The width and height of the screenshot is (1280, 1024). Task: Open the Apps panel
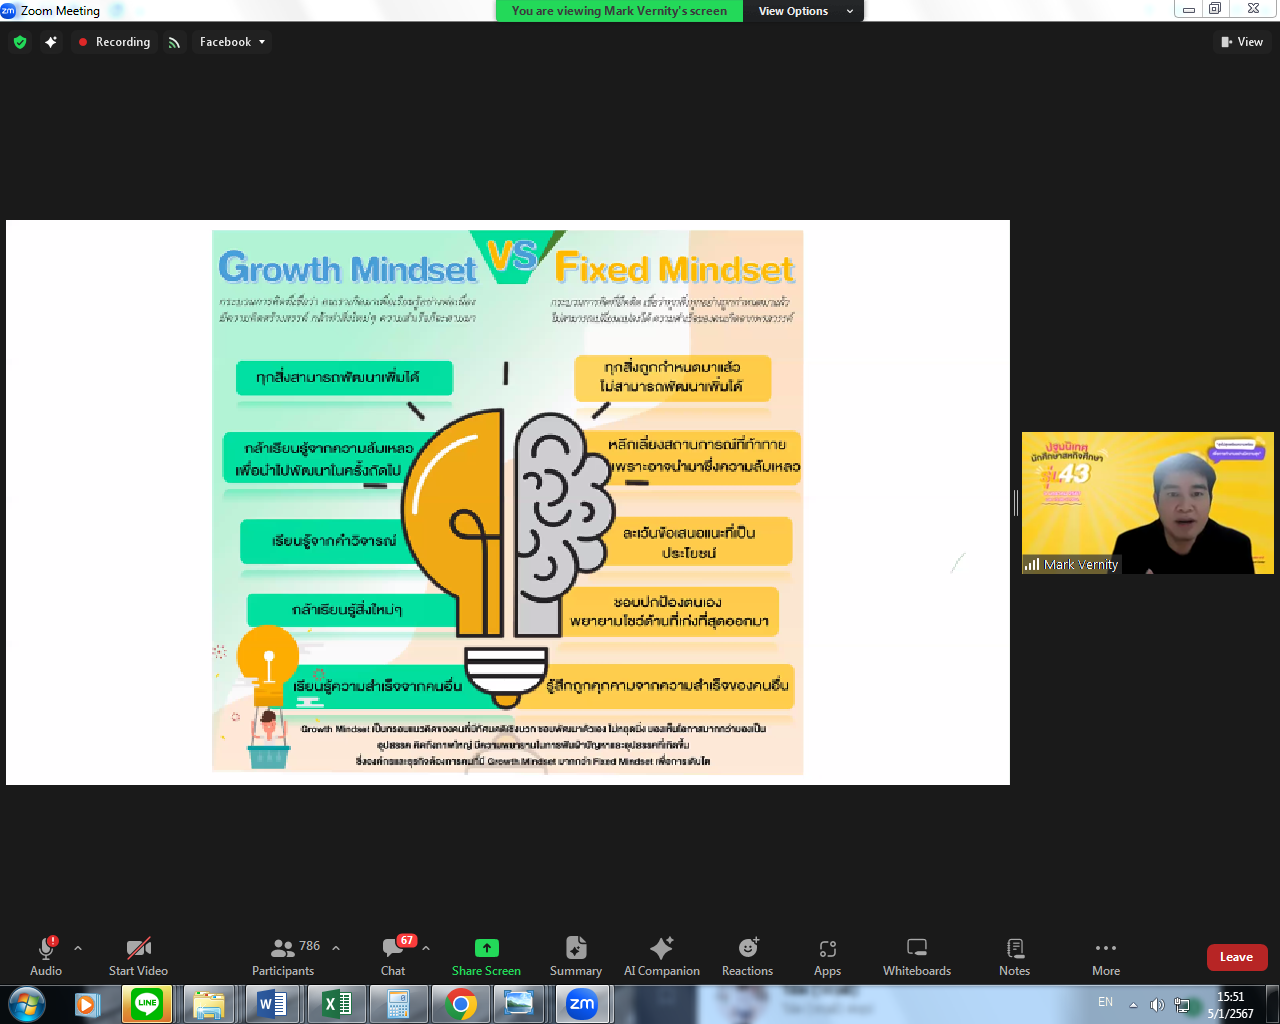pyautogui.click(x=827, y=956)
